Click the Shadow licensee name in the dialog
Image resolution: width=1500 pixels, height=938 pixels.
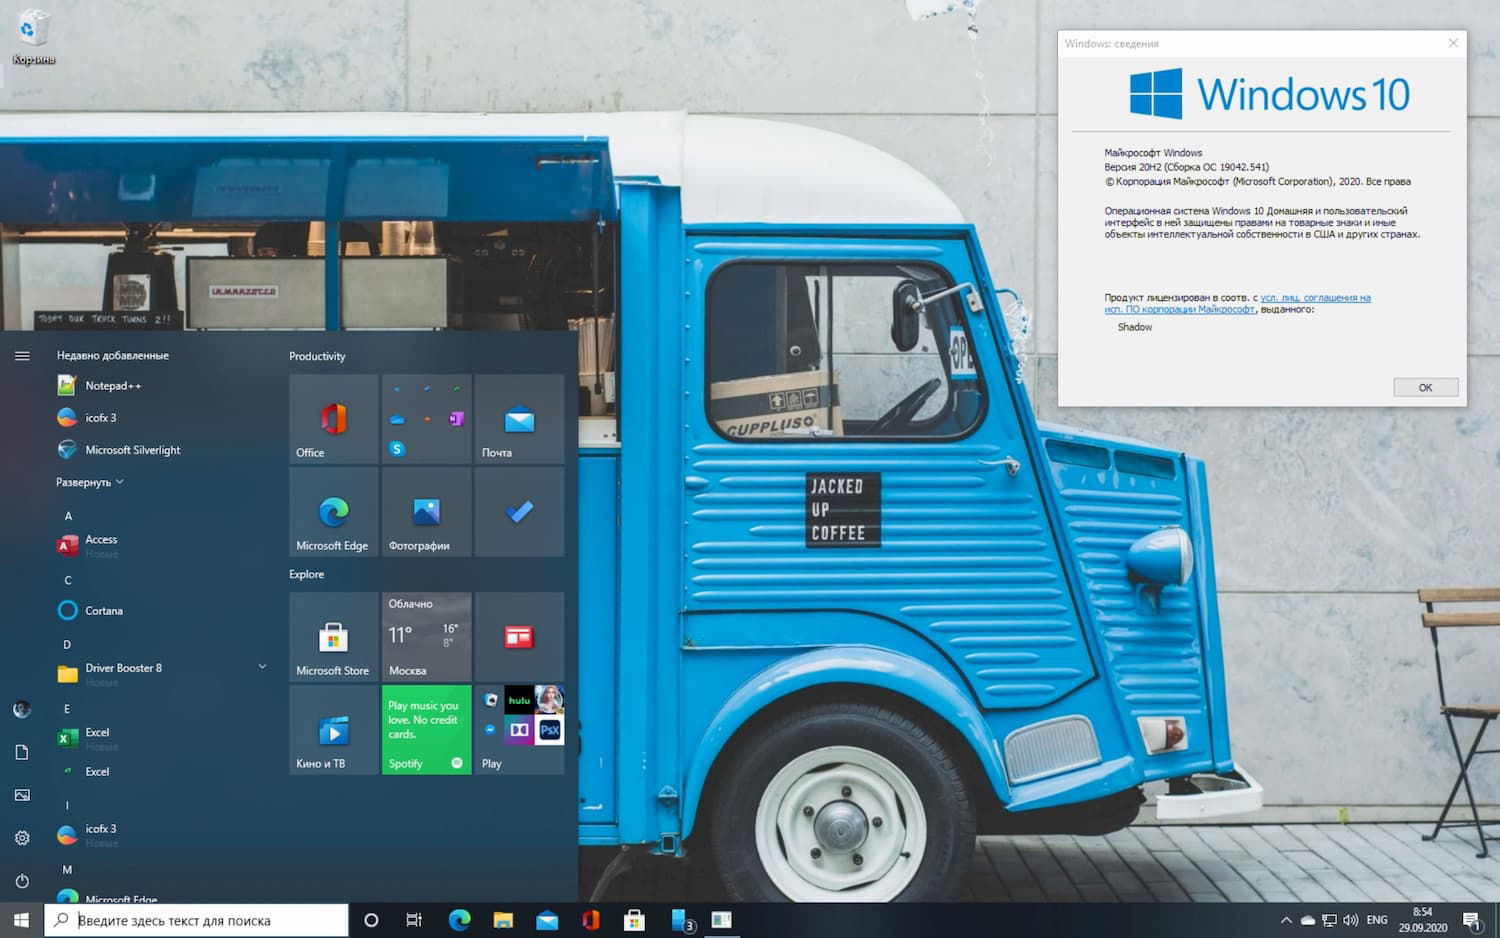coord(1135,327)
